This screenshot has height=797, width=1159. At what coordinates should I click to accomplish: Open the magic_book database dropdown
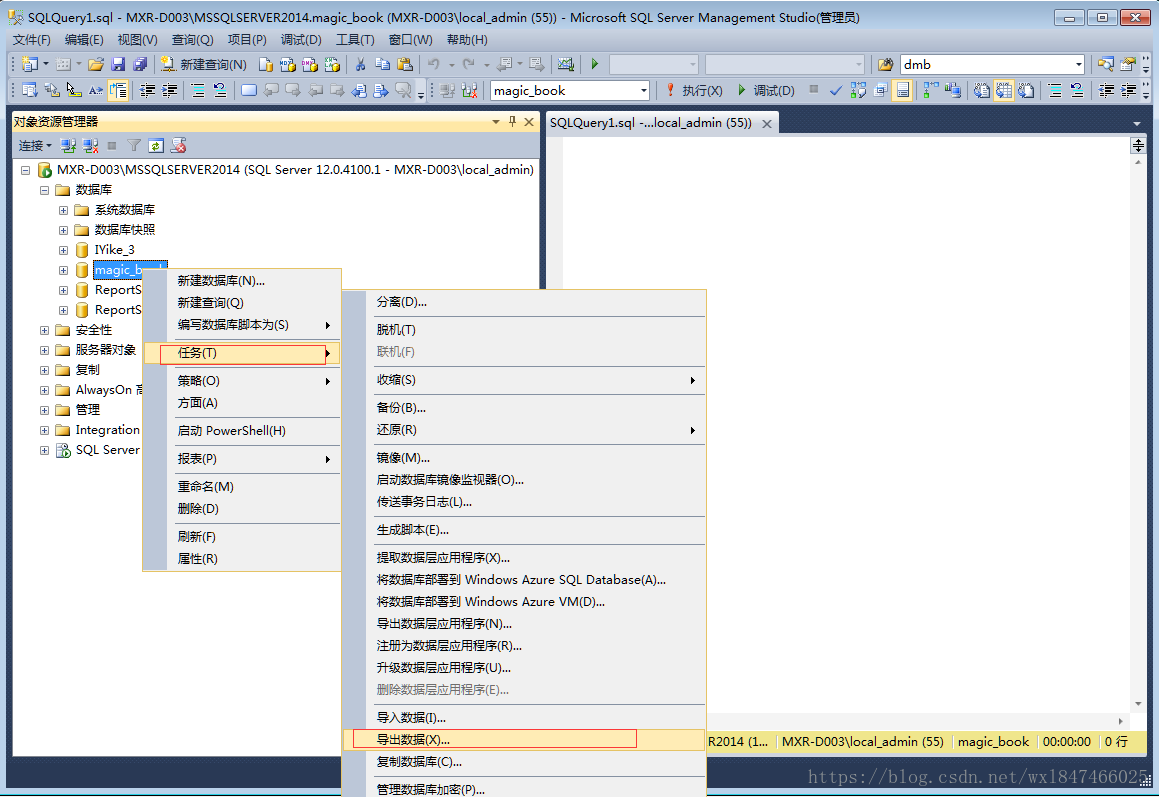click(643, 90)
